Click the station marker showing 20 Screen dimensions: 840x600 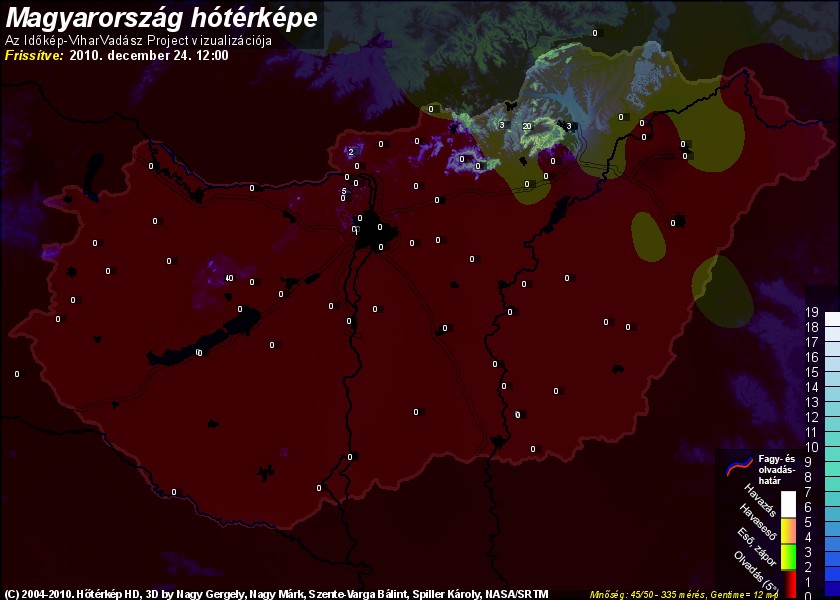(526, 126)
